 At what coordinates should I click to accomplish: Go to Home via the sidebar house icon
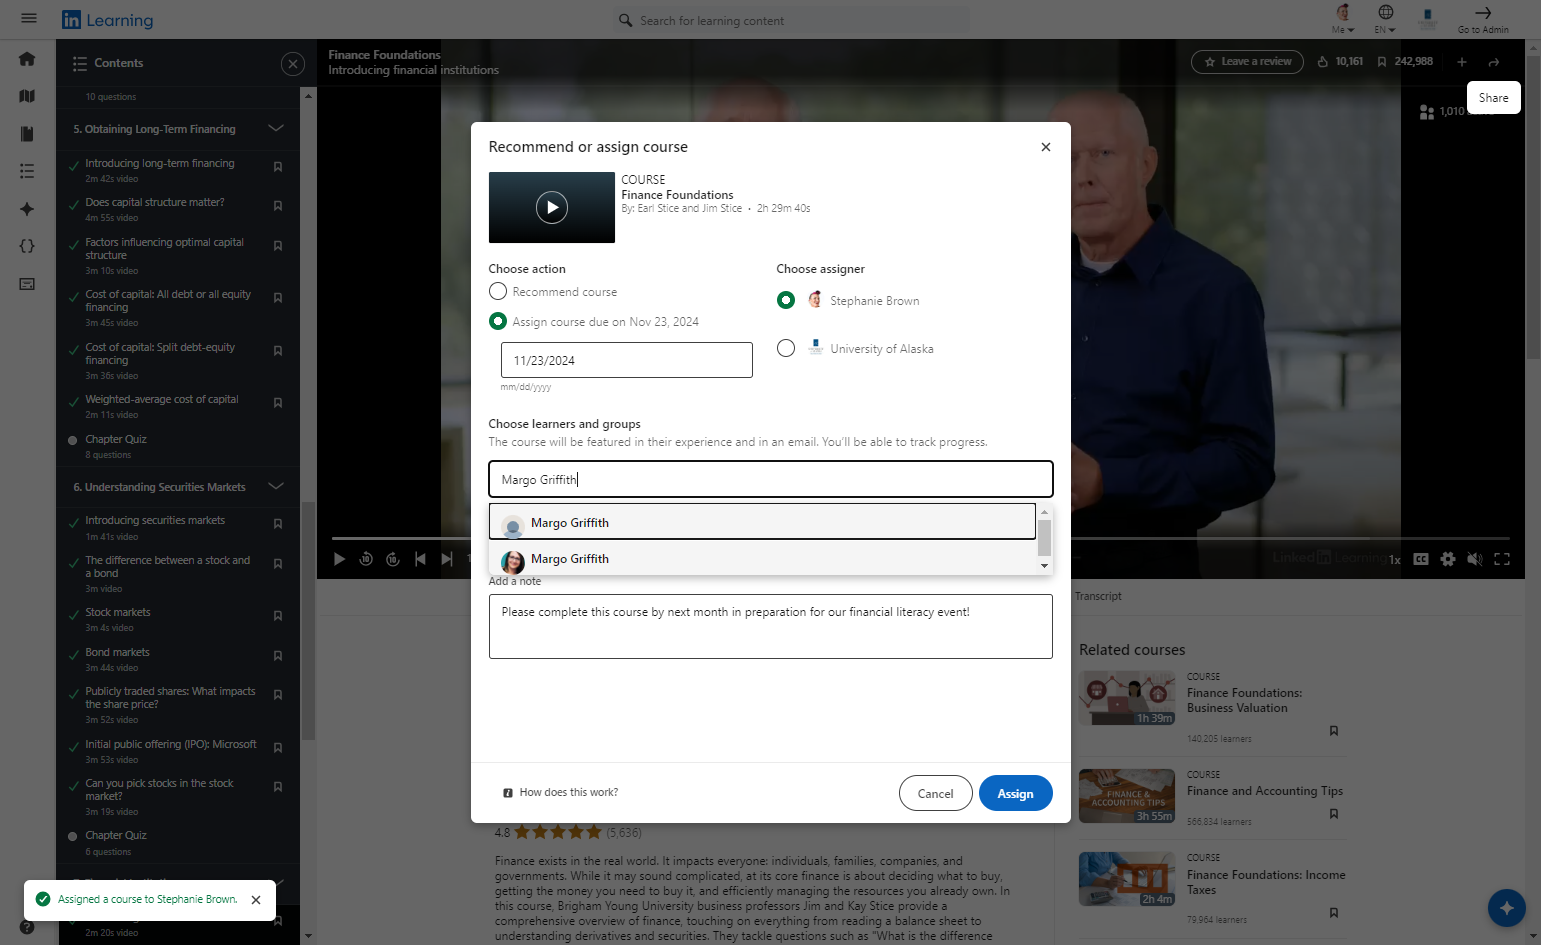coord(27,59)
